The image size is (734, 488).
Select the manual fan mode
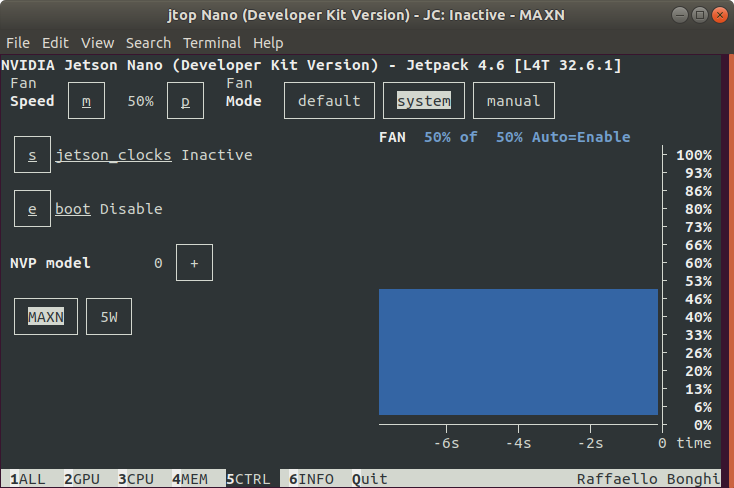point(514,101)
